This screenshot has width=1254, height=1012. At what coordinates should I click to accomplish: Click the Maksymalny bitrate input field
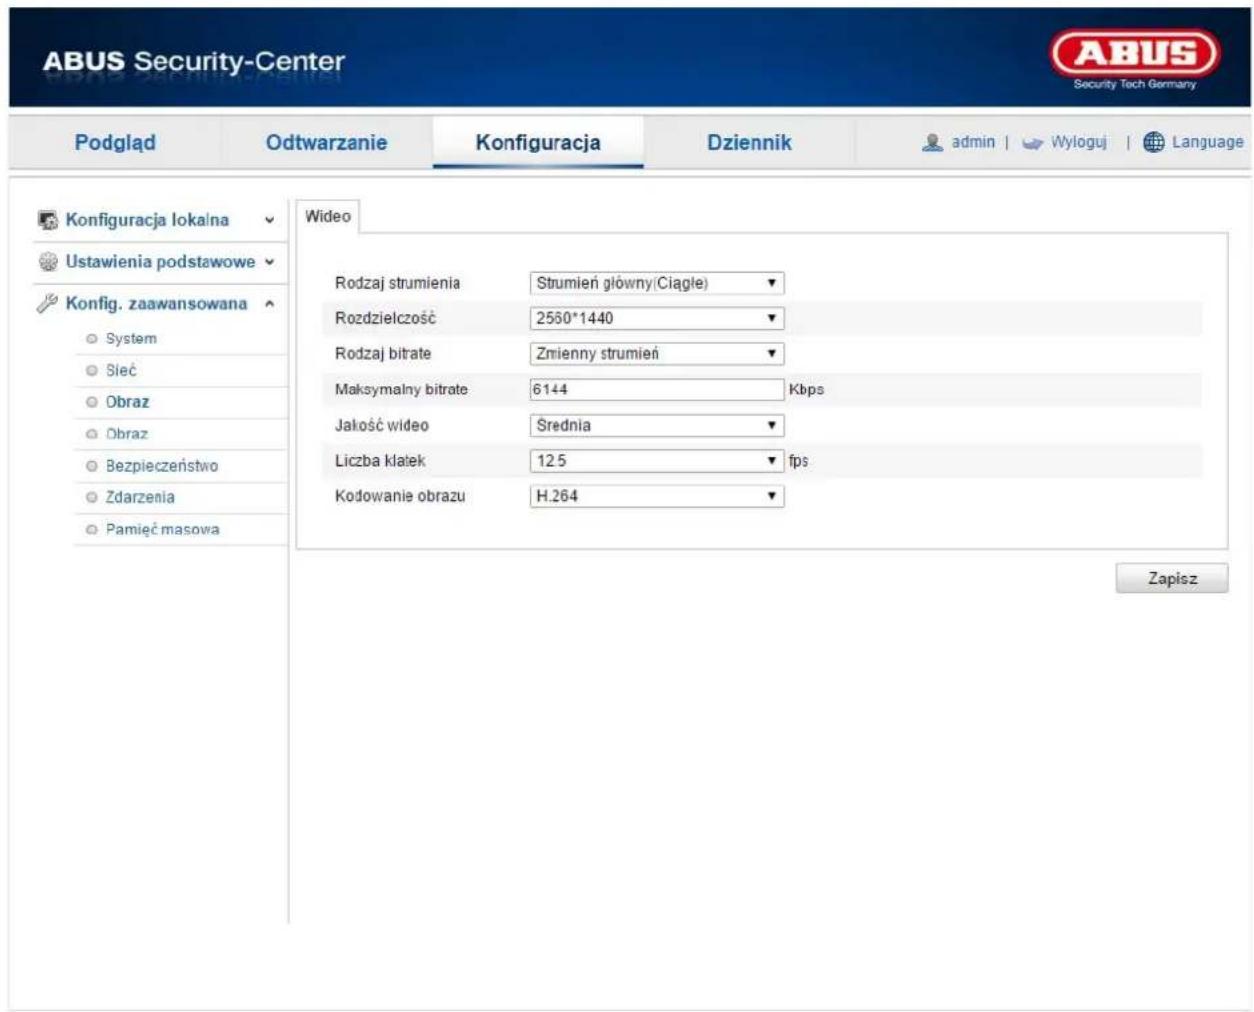click(657, 389)
